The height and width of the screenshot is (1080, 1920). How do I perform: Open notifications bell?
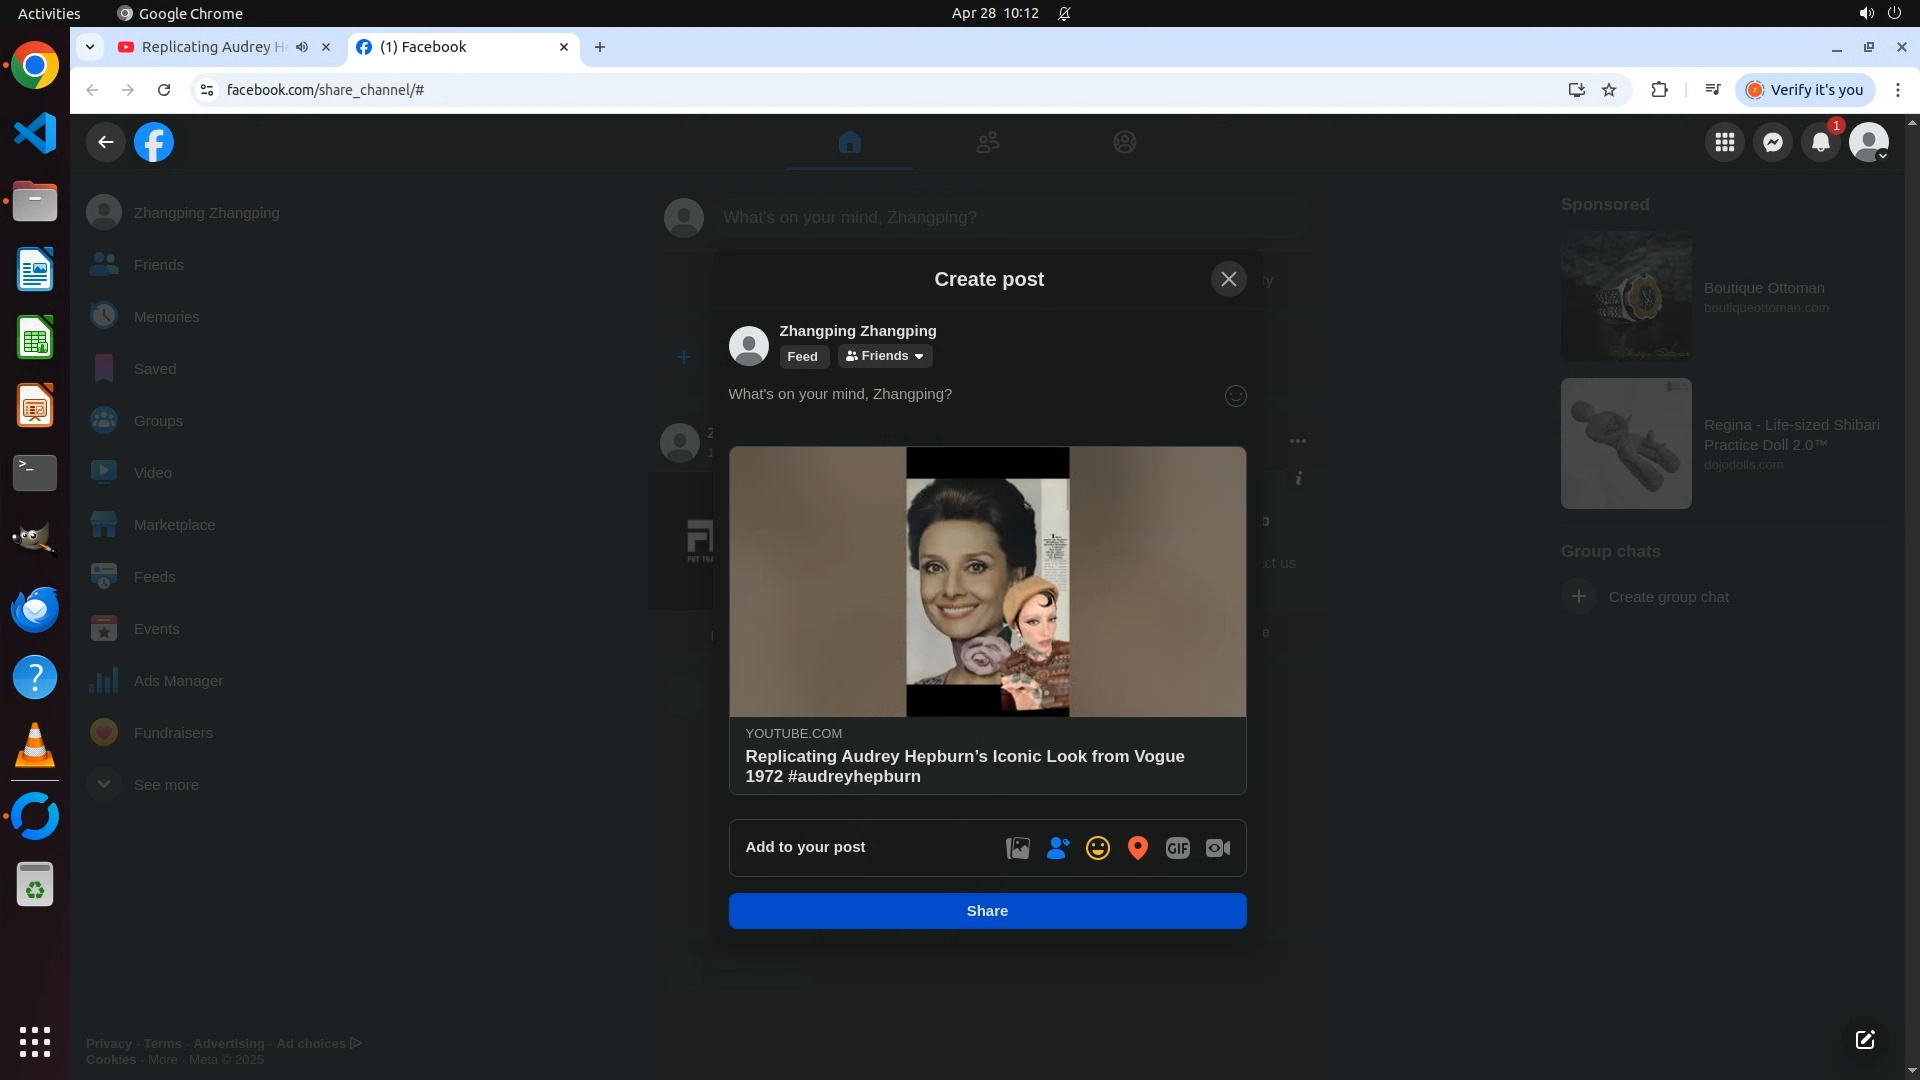[1820, 142]
